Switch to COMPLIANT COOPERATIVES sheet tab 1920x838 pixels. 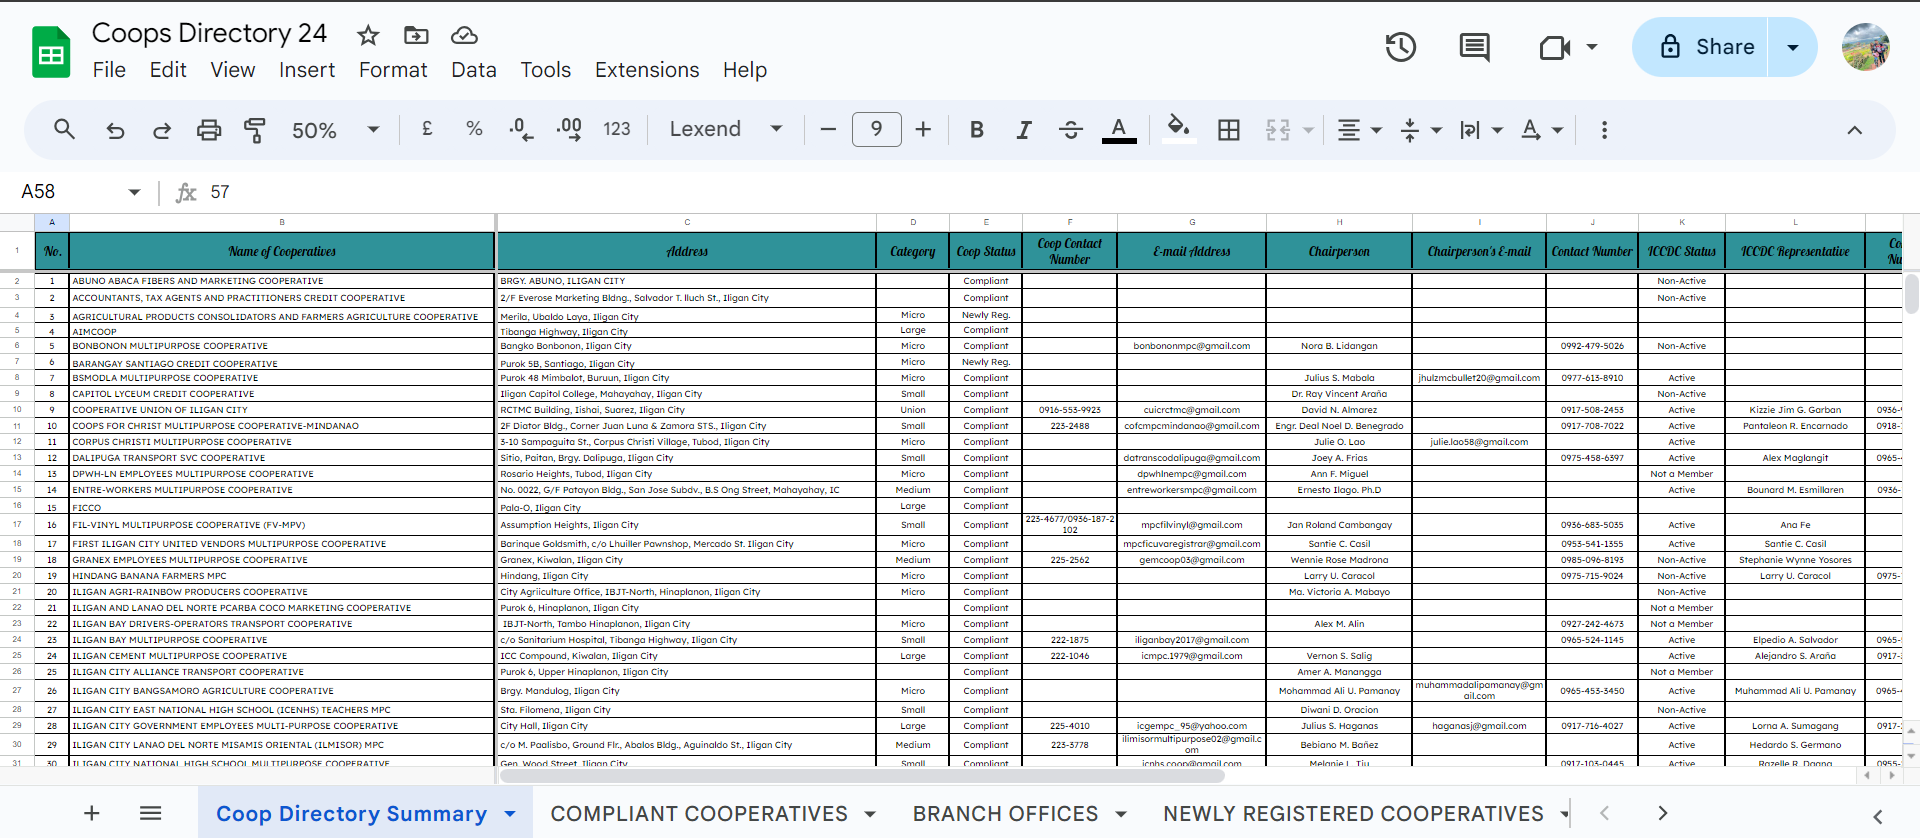point(699,814)
